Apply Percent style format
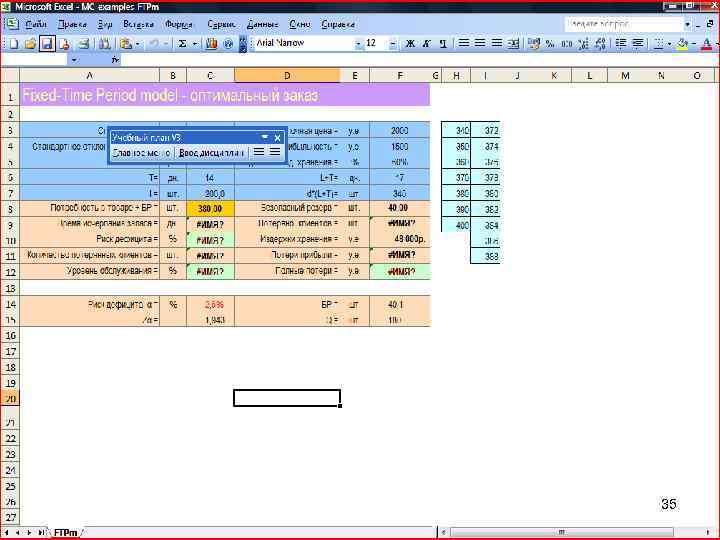Viewport: 720px width, 540px height. (x=550, y=44)
